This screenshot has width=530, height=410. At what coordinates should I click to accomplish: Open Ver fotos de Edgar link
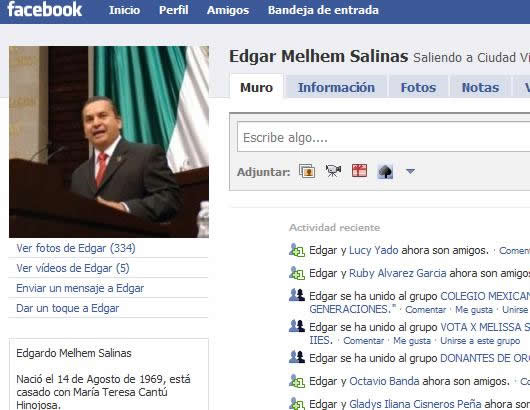76,248
